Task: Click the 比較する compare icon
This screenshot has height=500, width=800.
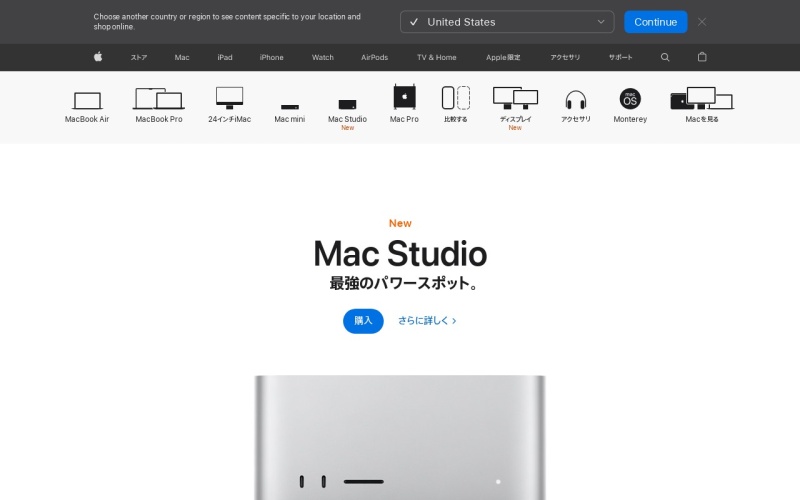Action: (x=456, y=98)
